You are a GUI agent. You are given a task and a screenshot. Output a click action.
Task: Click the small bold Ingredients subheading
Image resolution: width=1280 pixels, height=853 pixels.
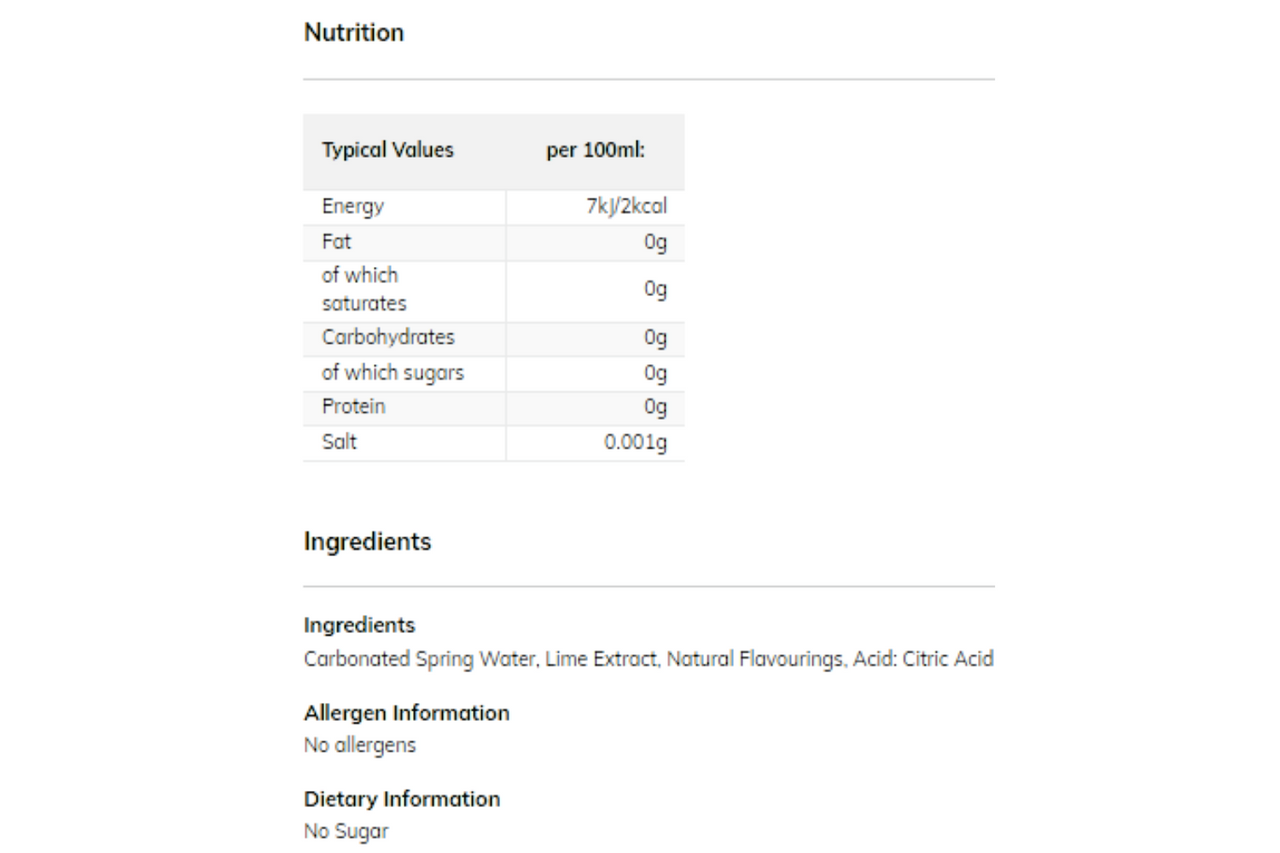click(x=359, y=625)
